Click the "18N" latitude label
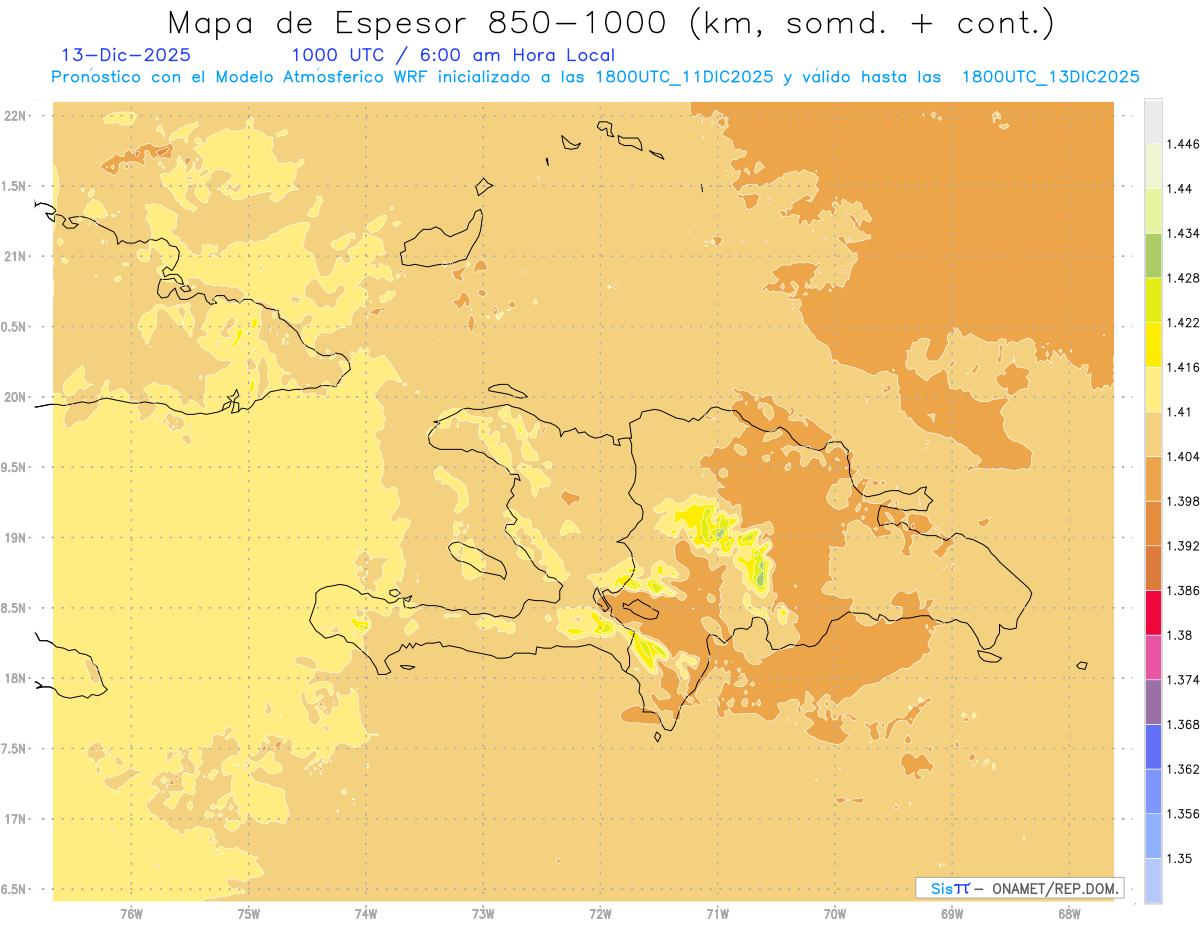Screen dimensions: 1200x927 (15, 678)
